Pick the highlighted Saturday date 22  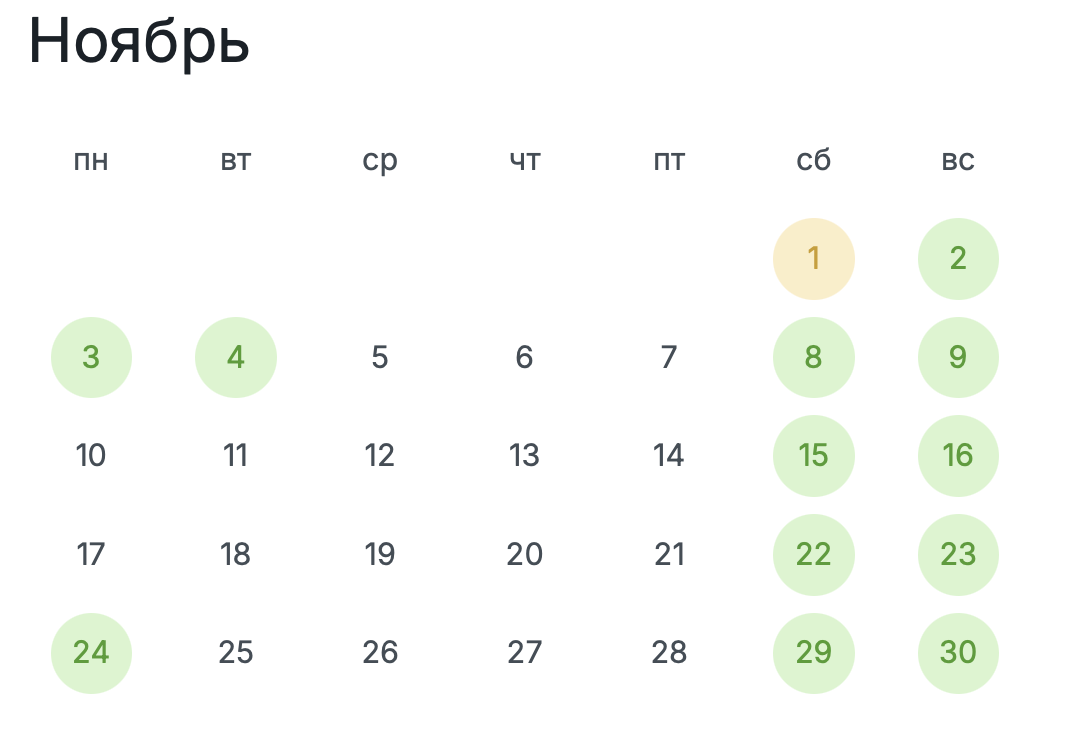(x=813, y=554)
